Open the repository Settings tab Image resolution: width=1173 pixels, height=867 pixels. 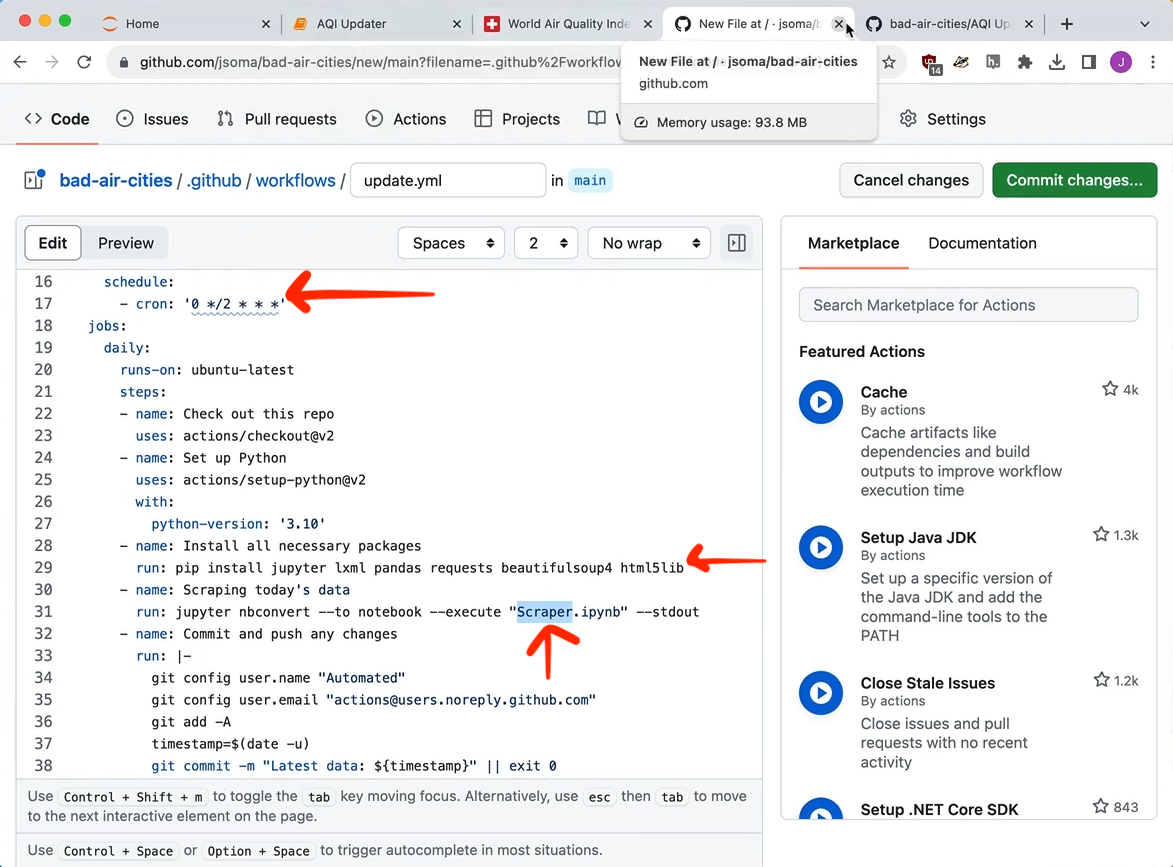pyautogui.click(x=943, y=119)
